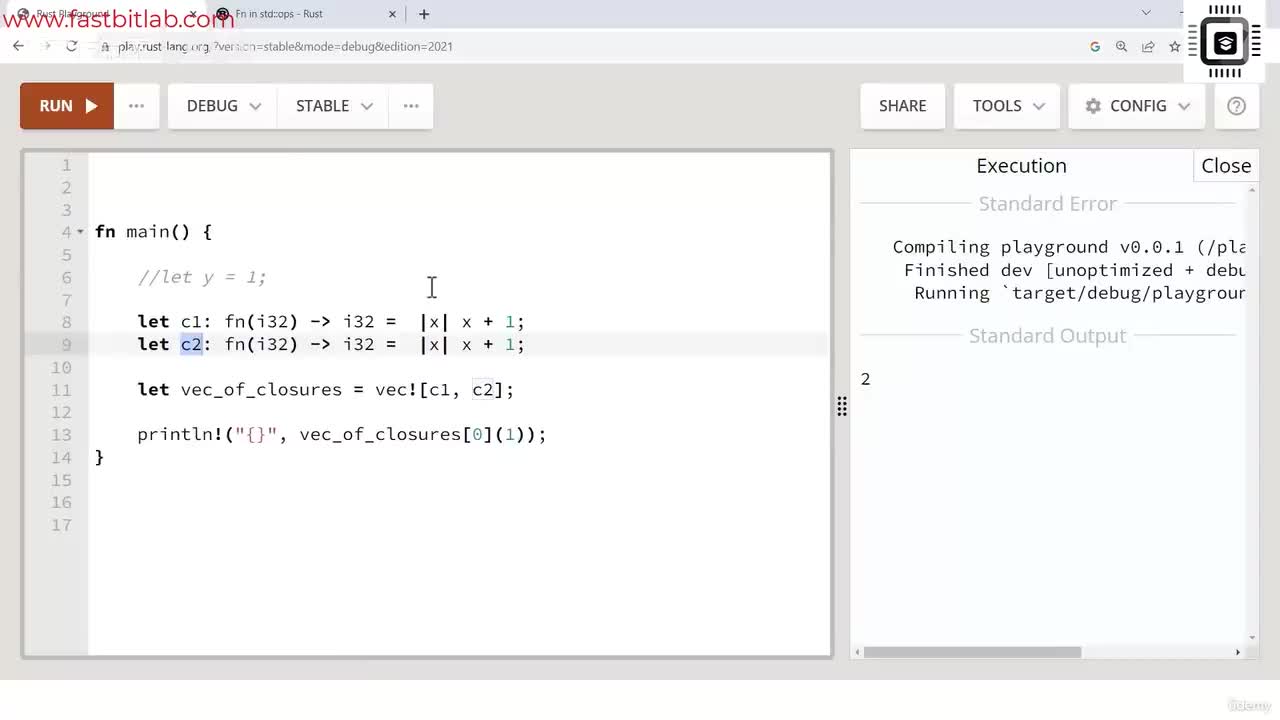Click the share page icon in address bar
The image size is (1280, 720).
[x=1148, y=46]
